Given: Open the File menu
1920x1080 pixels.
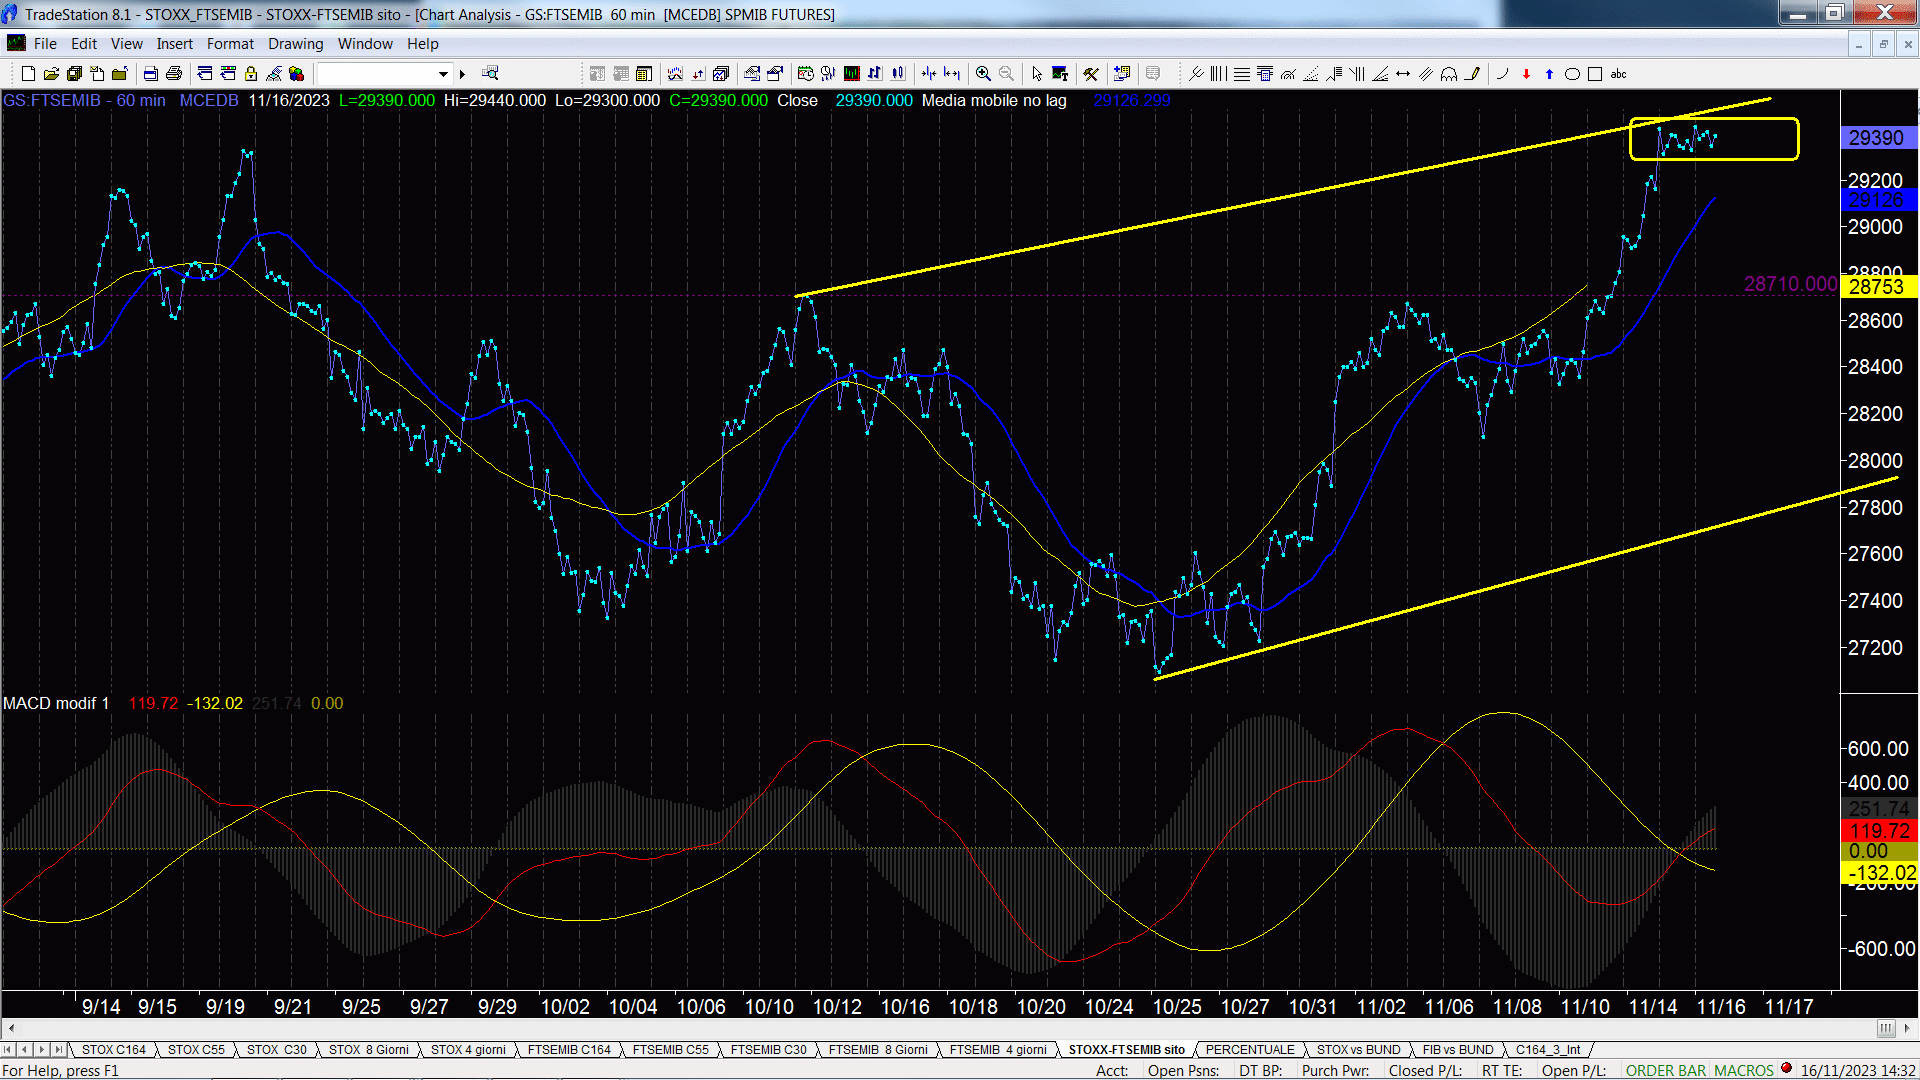Looking at the screenshot, I should [x=45, y=44].
